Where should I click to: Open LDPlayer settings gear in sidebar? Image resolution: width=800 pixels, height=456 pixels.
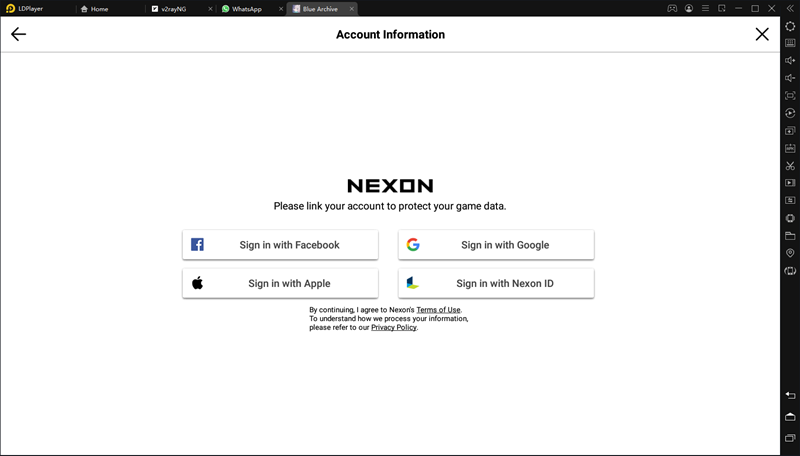(790, 26)
